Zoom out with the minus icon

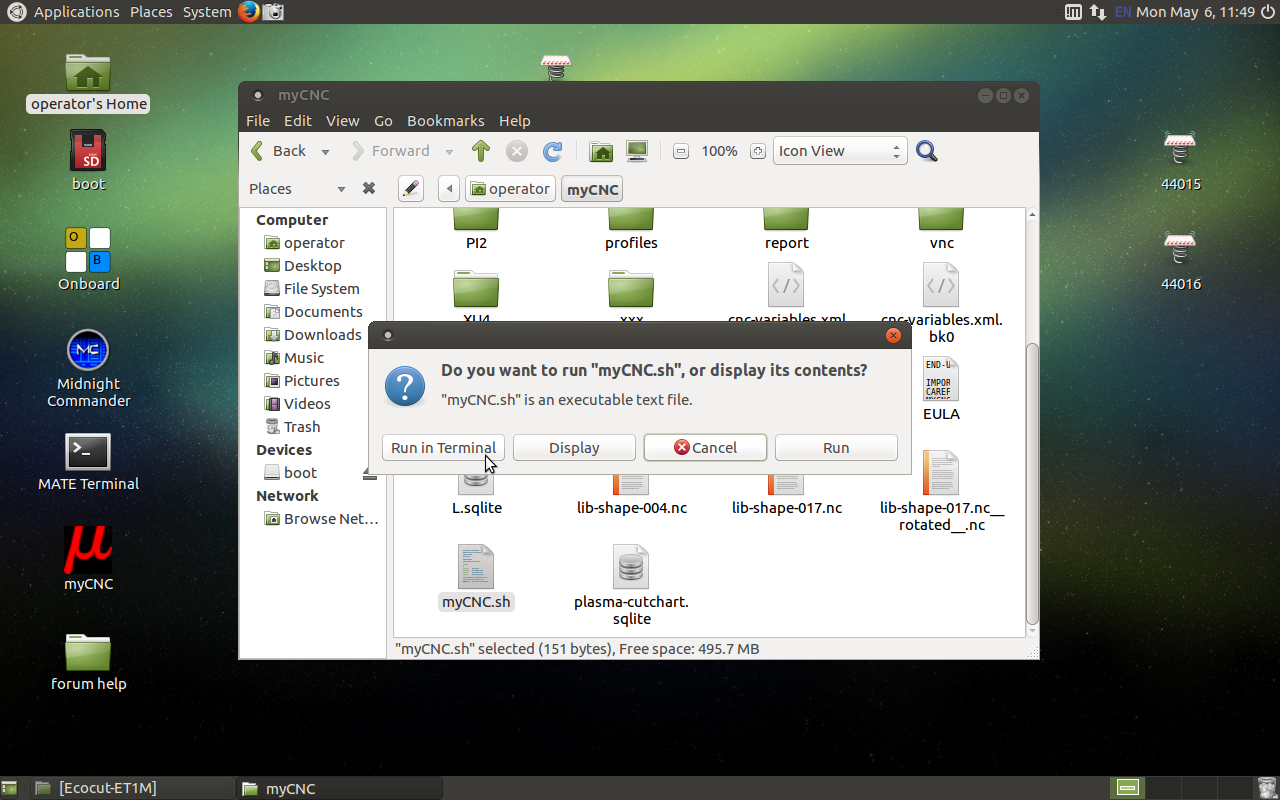(x=681, y=151)
